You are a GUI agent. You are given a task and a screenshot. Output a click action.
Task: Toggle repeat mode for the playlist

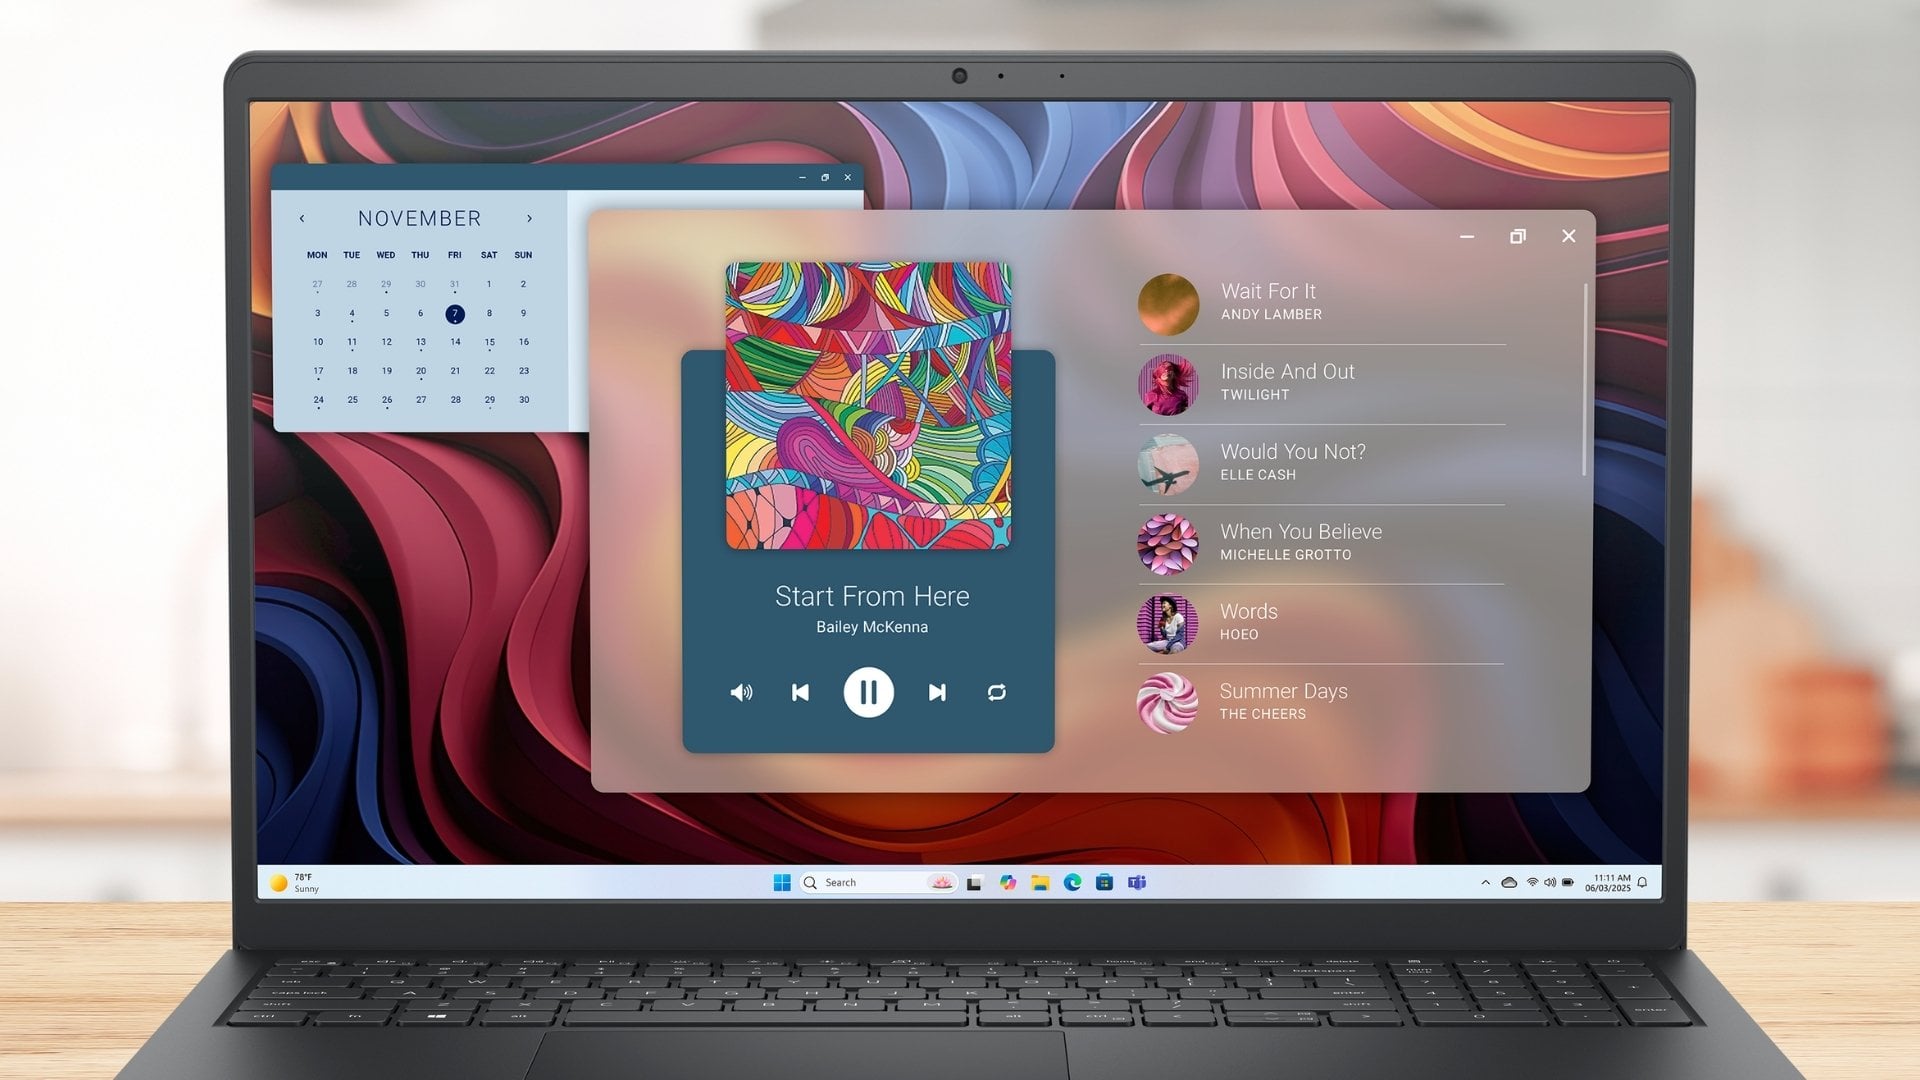click(x=996, y=692)
